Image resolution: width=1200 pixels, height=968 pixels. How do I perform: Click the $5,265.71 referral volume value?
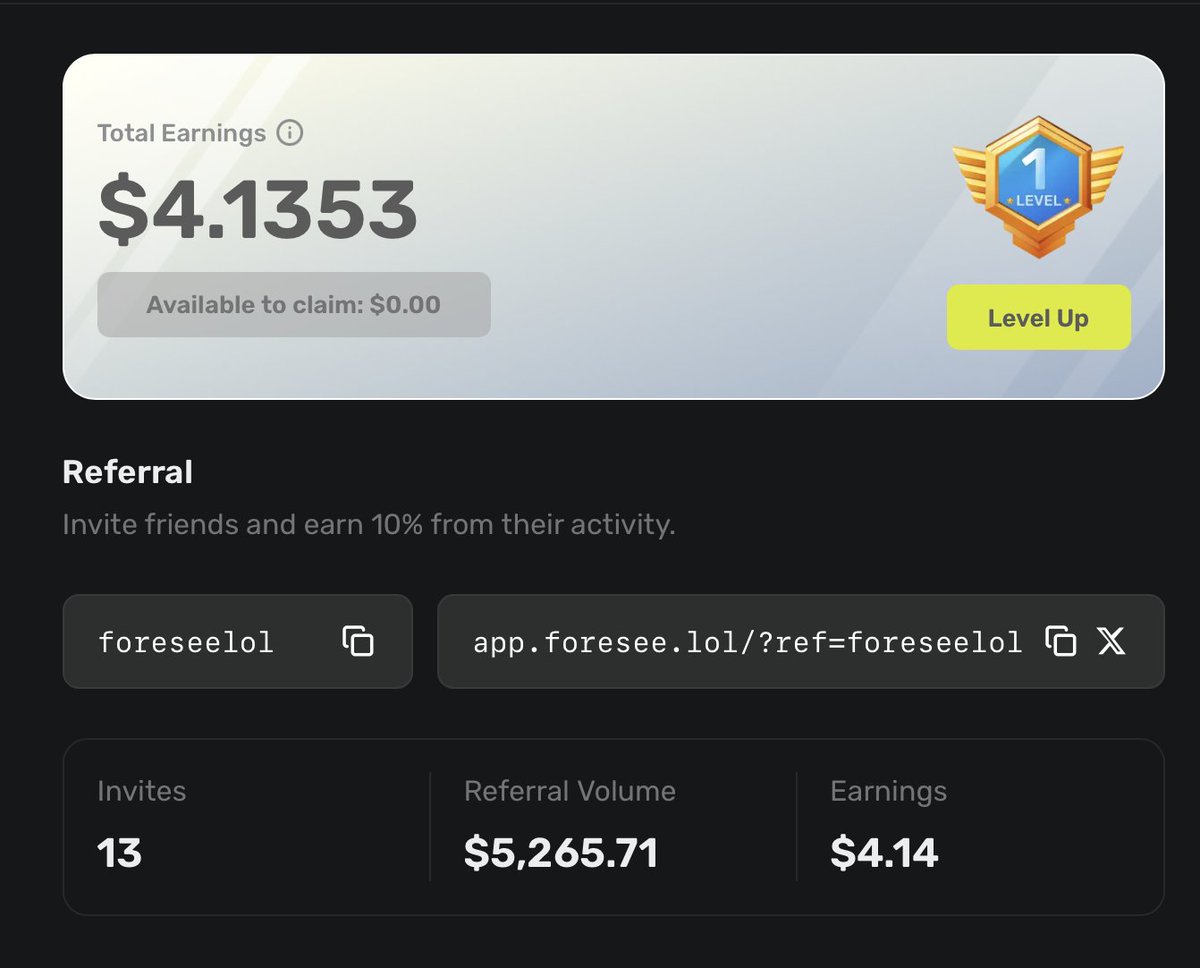click(561, 853)
